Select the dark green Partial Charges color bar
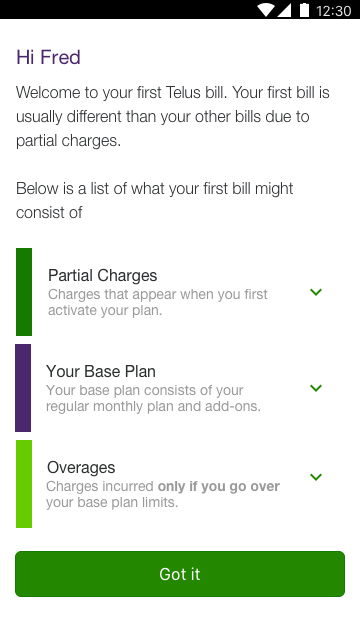Screen dimensions: 360x640 point(24,292)
